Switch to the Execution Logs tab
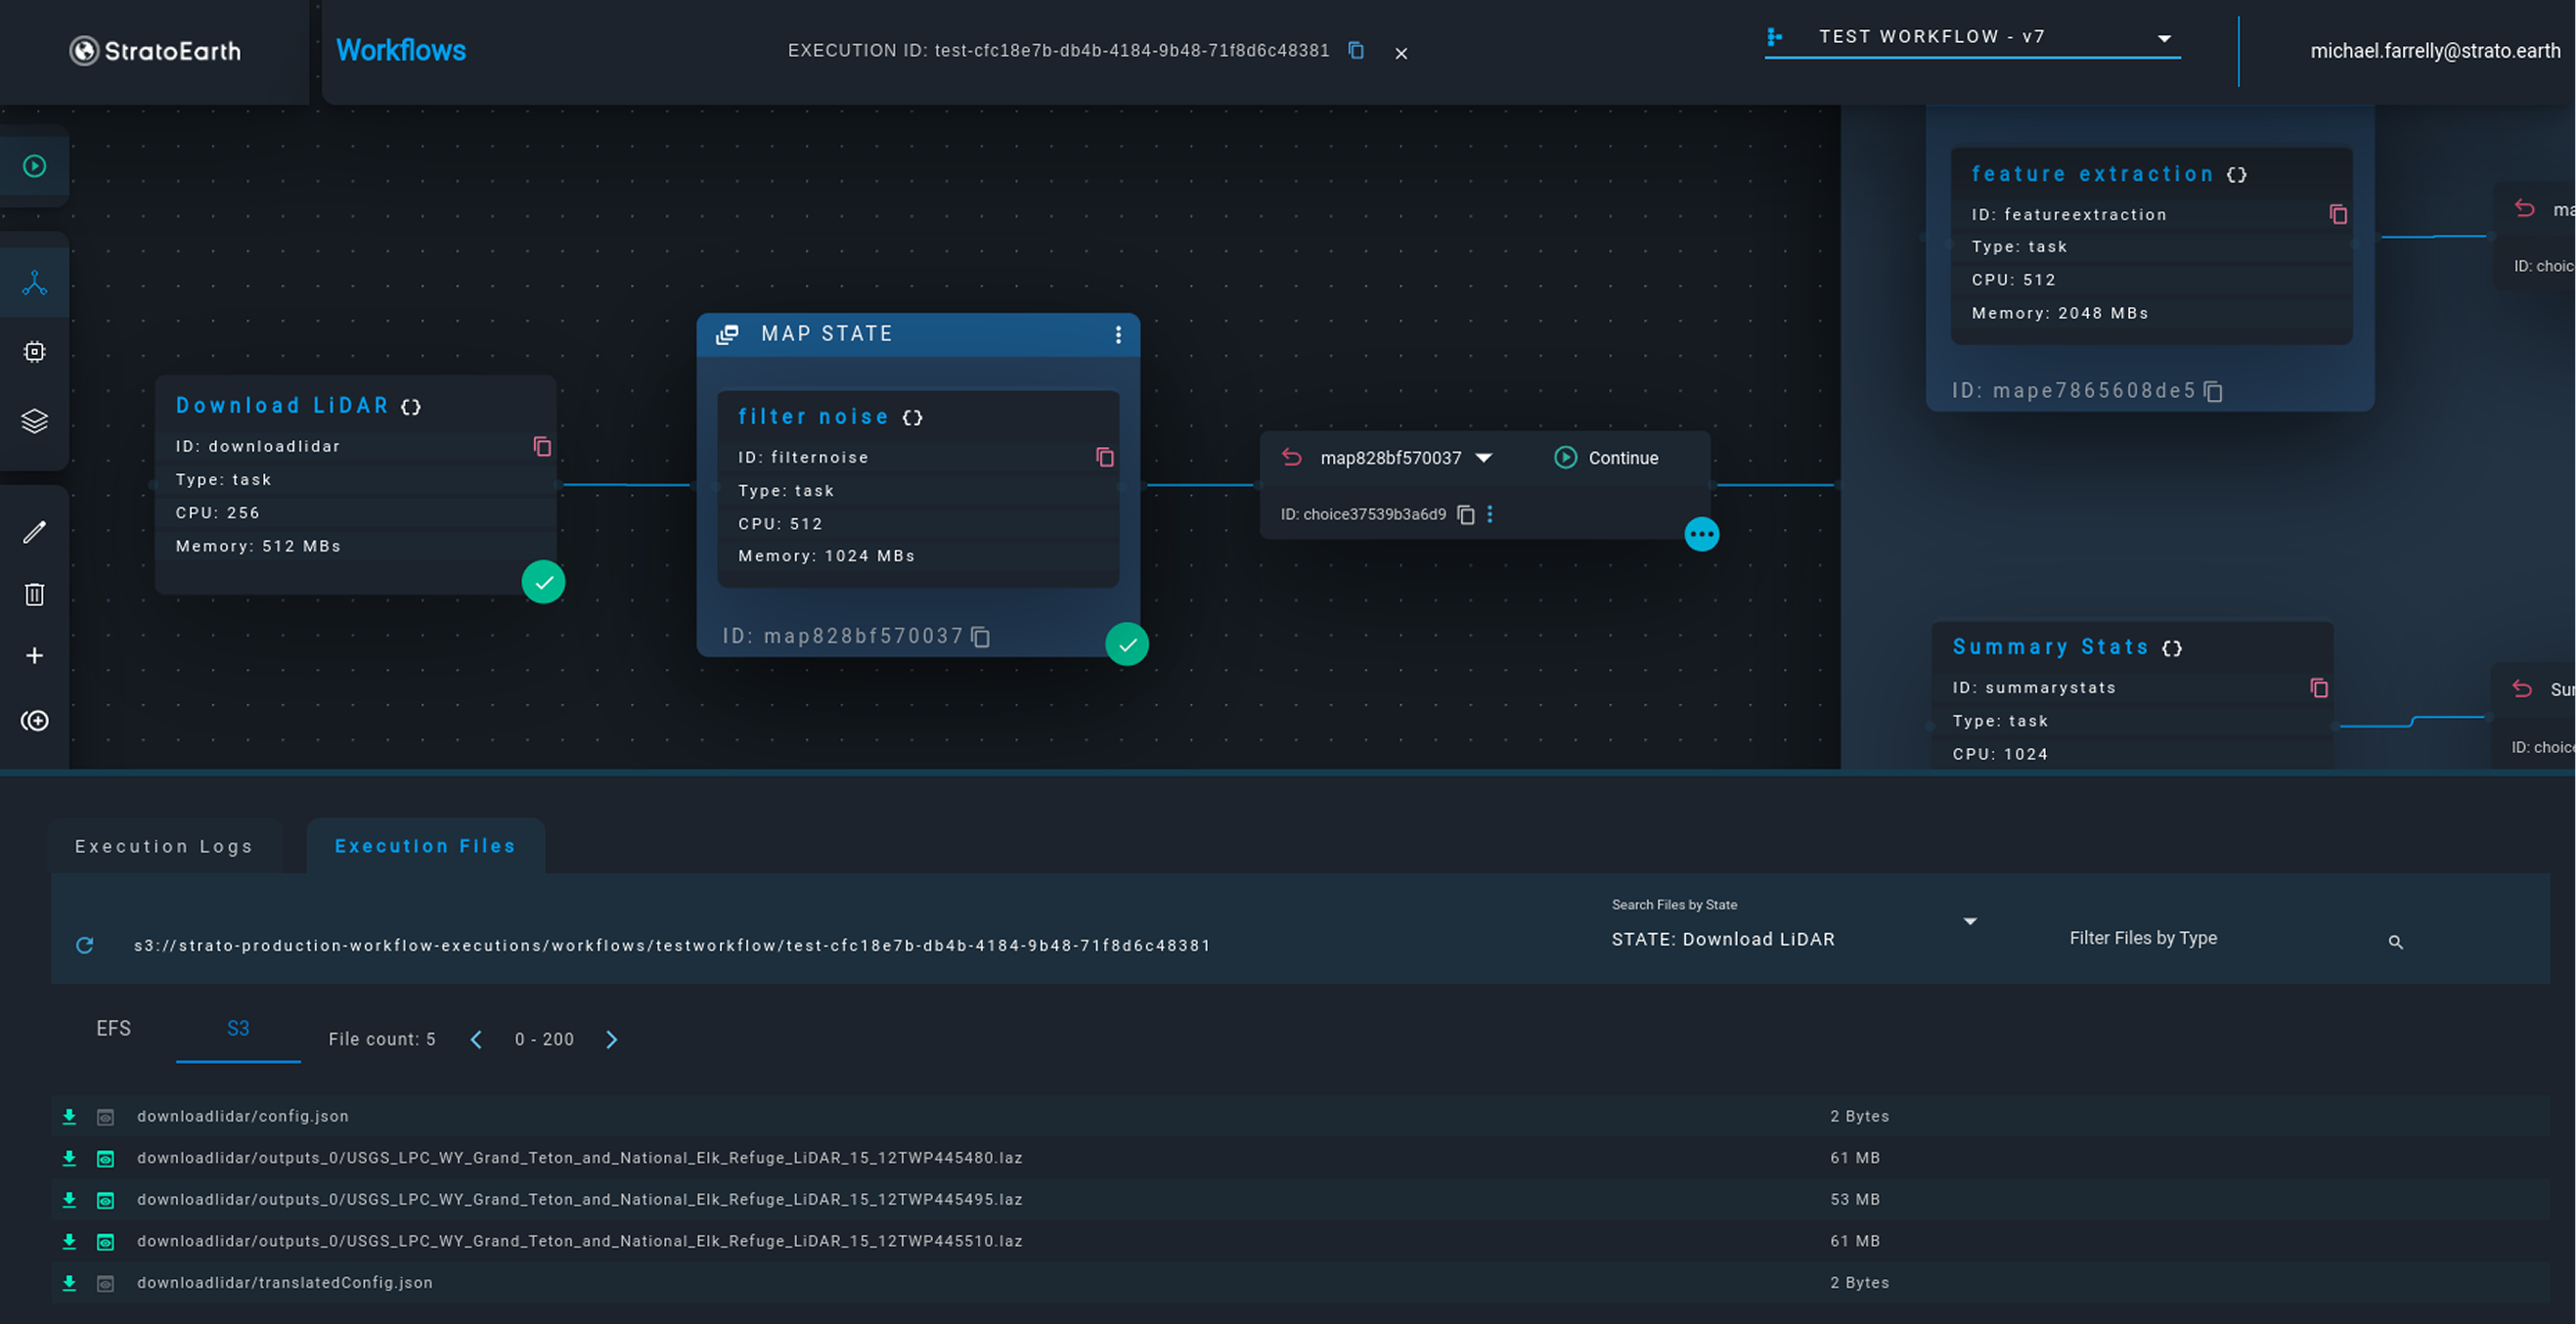Screen dimensions: 2576x1324 164,845
